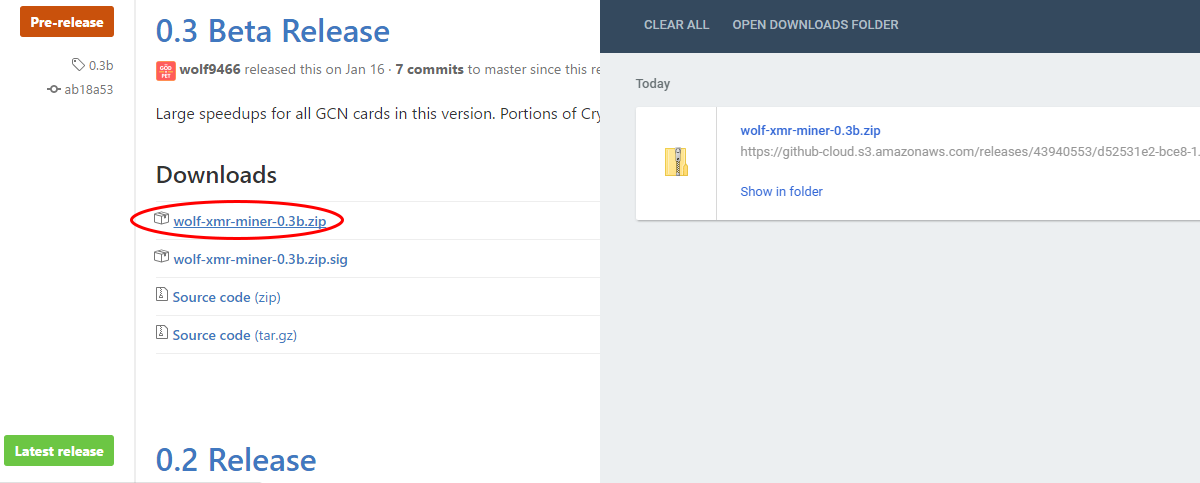This screenshot has height=483, width=1200.
Task: Click the tag icon next to 0.3b
Action: (x=78, y=65)
